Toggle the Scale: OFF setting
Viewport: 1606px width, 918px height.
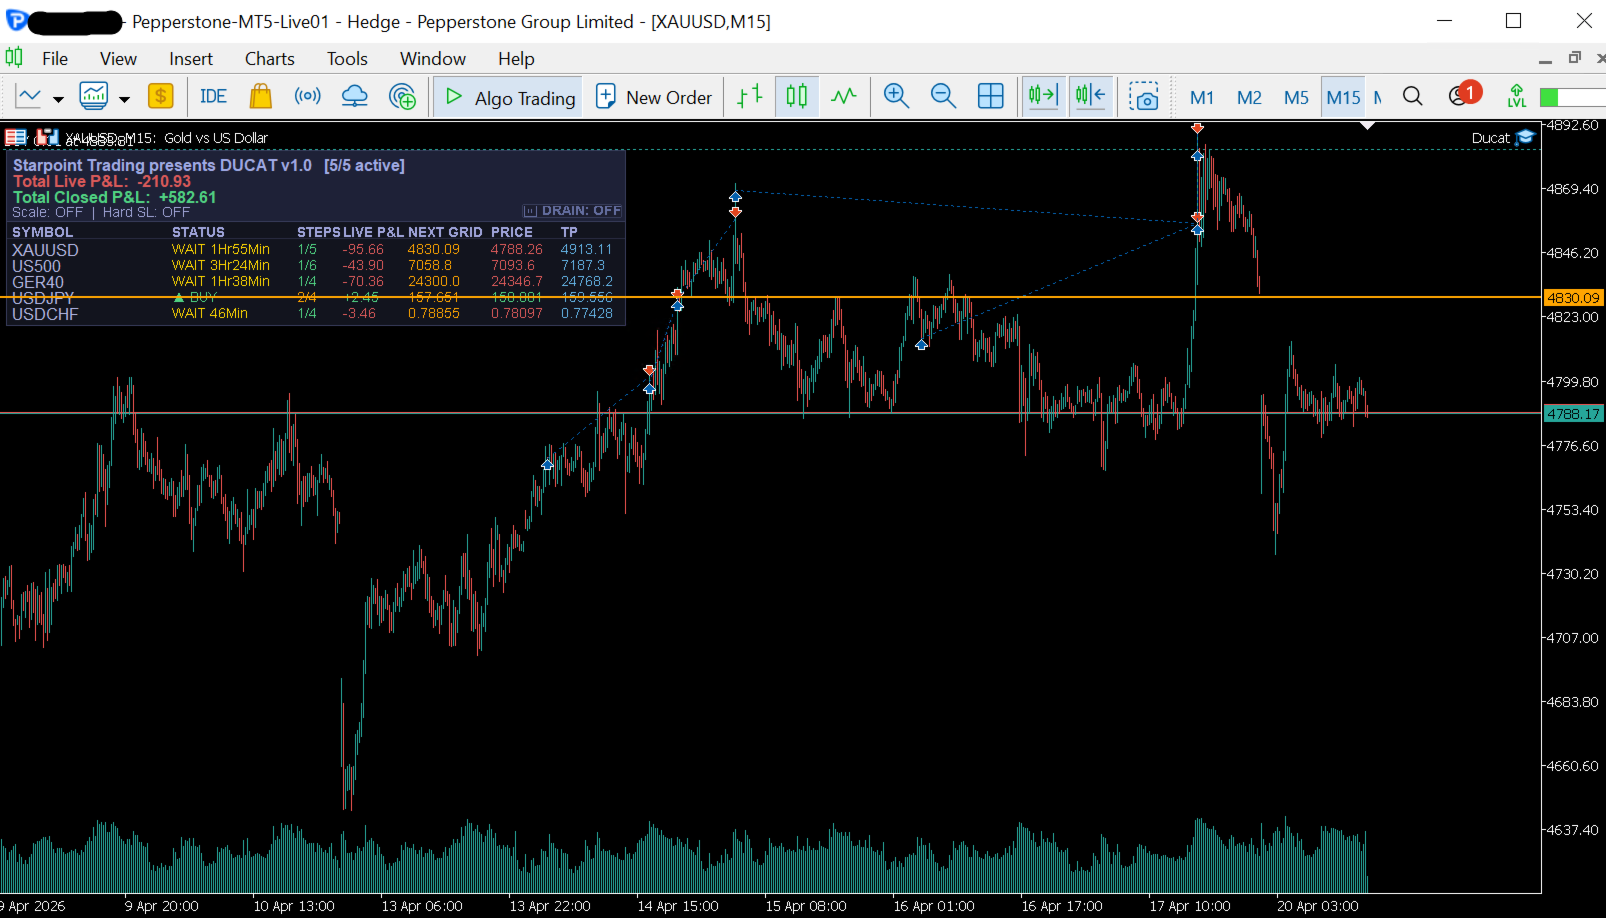coord(47,212)
